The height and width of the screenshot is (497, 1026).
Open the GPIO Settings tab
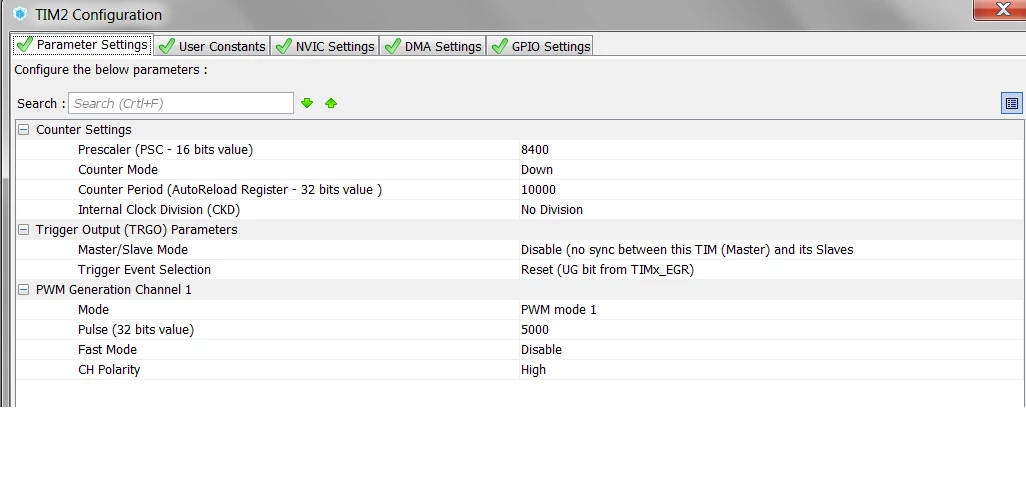point(540,46)
